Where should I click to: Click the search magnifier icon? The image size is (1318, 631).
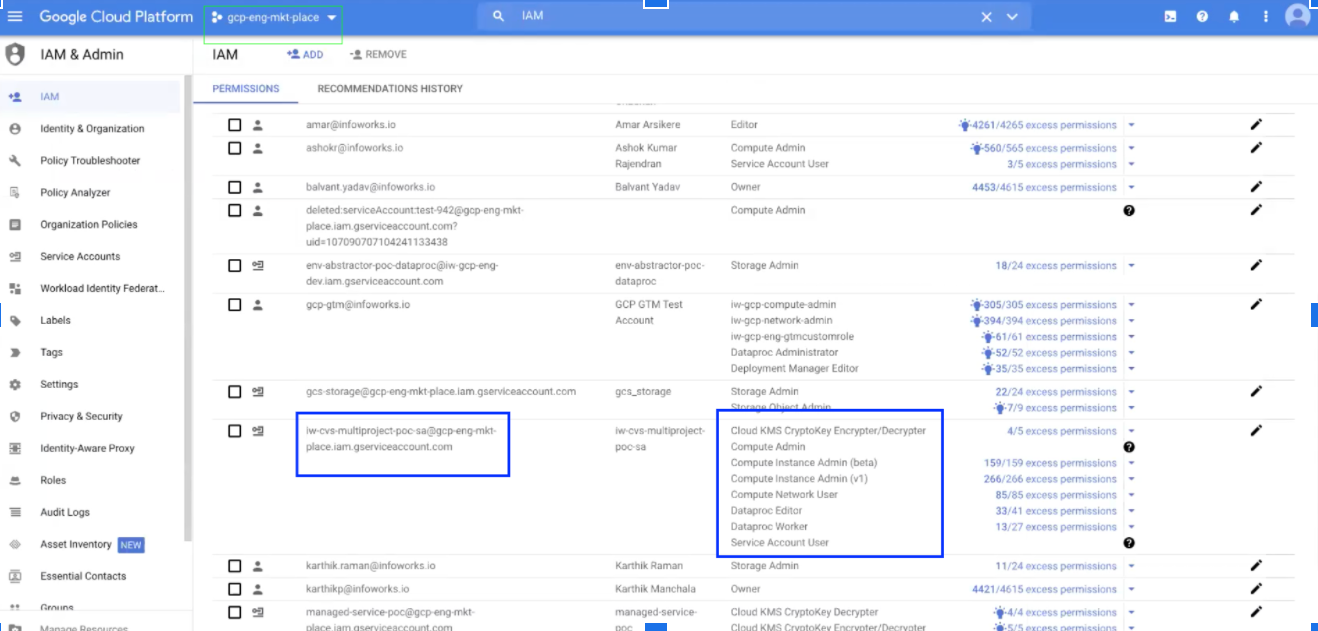[x=498, y=16]
